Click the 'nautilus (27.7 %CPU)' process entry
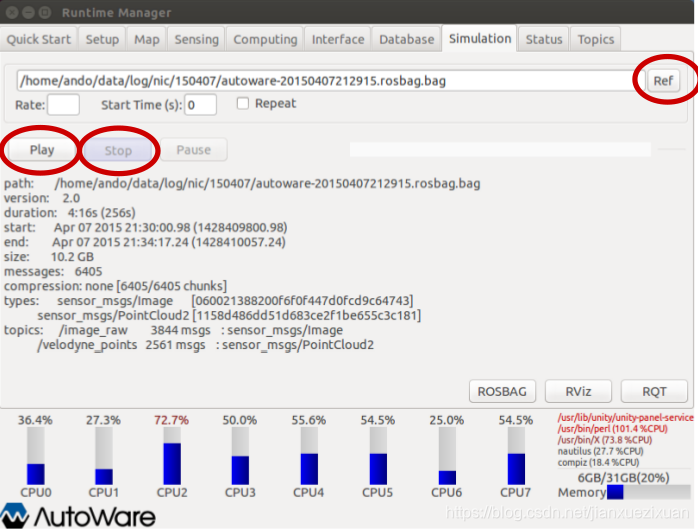The image size is (698, 531). (601, 451)
